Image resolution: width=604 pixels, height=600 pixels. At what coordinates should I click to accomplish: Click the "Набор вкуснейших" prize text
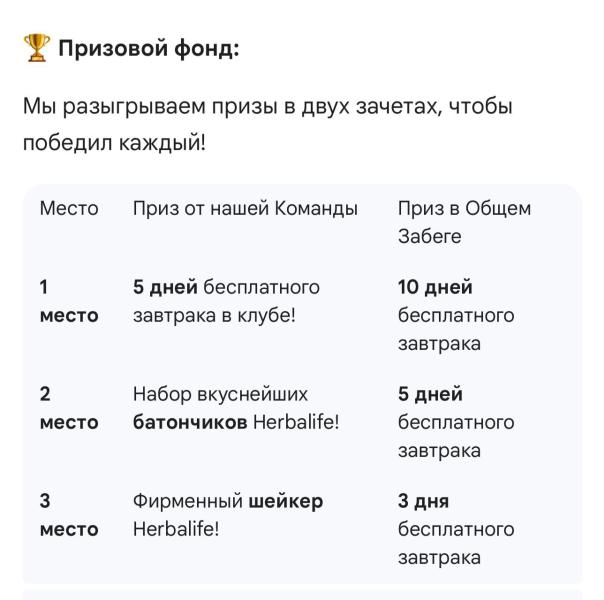pos(220,395)
